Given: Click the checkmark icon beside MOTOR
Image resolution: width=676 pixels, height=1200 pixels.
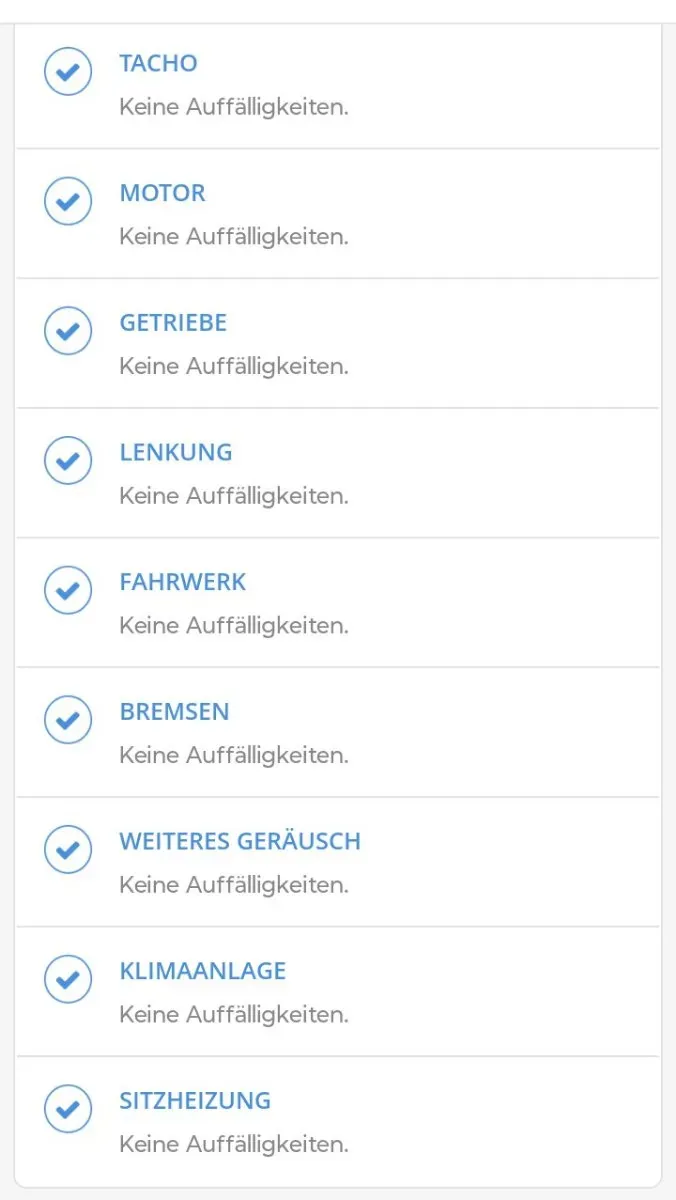Looking at the screenshot, I should pos(68,202).
